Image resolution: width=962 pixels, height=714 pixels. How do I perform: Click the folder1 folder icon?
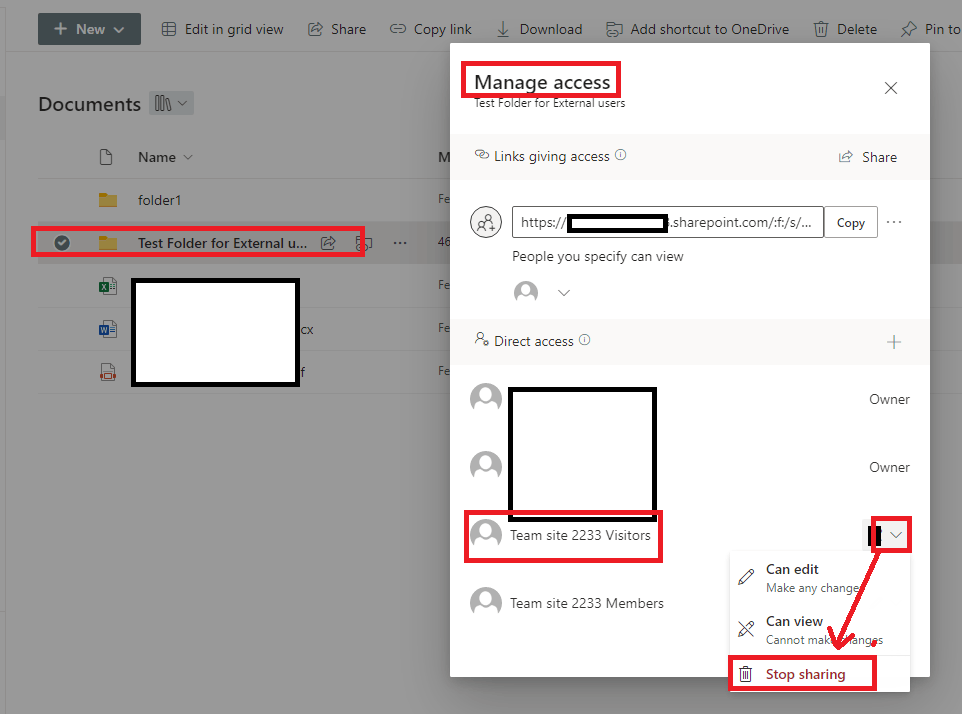tap(108, 200)
